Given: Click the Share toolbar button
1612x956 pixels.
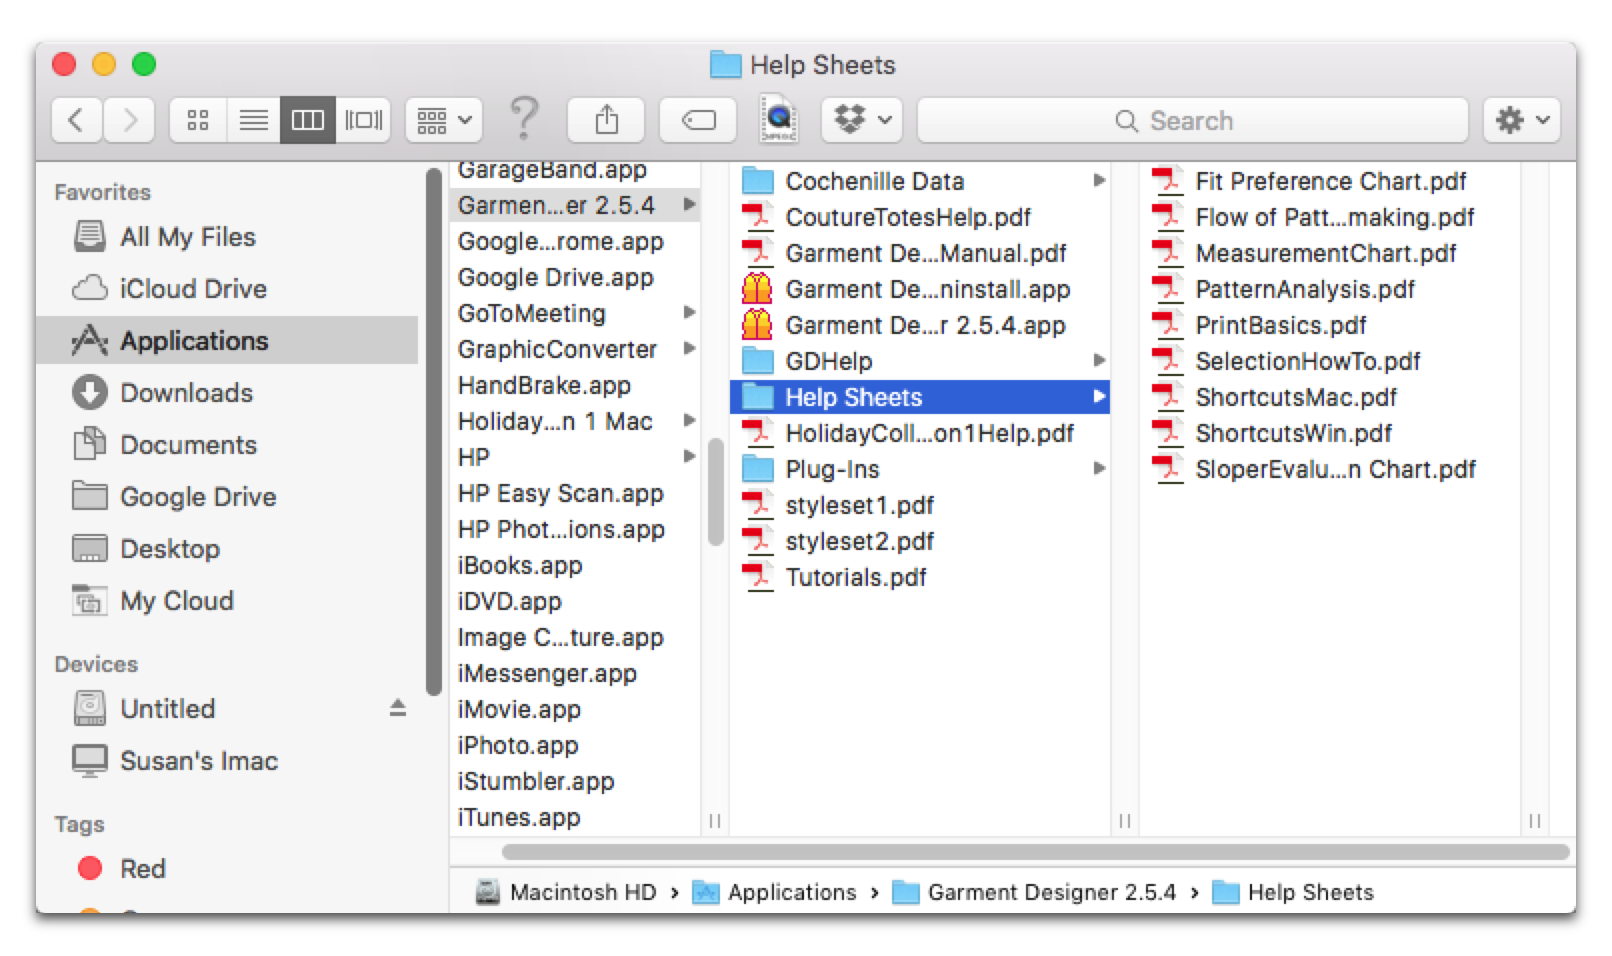Looking at the screenshot, I should point(606,121).
